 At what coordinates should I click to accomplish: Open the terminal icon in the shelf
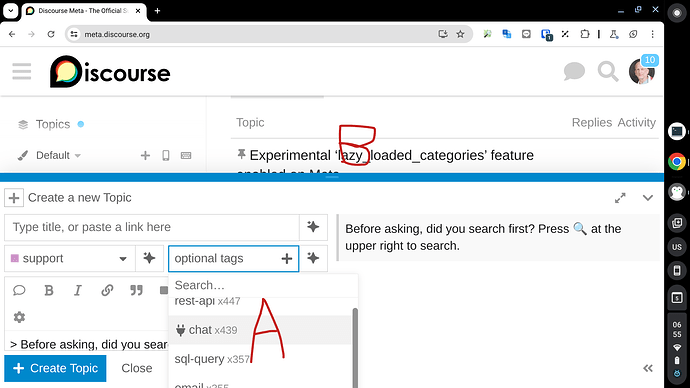tap(677, 132)
